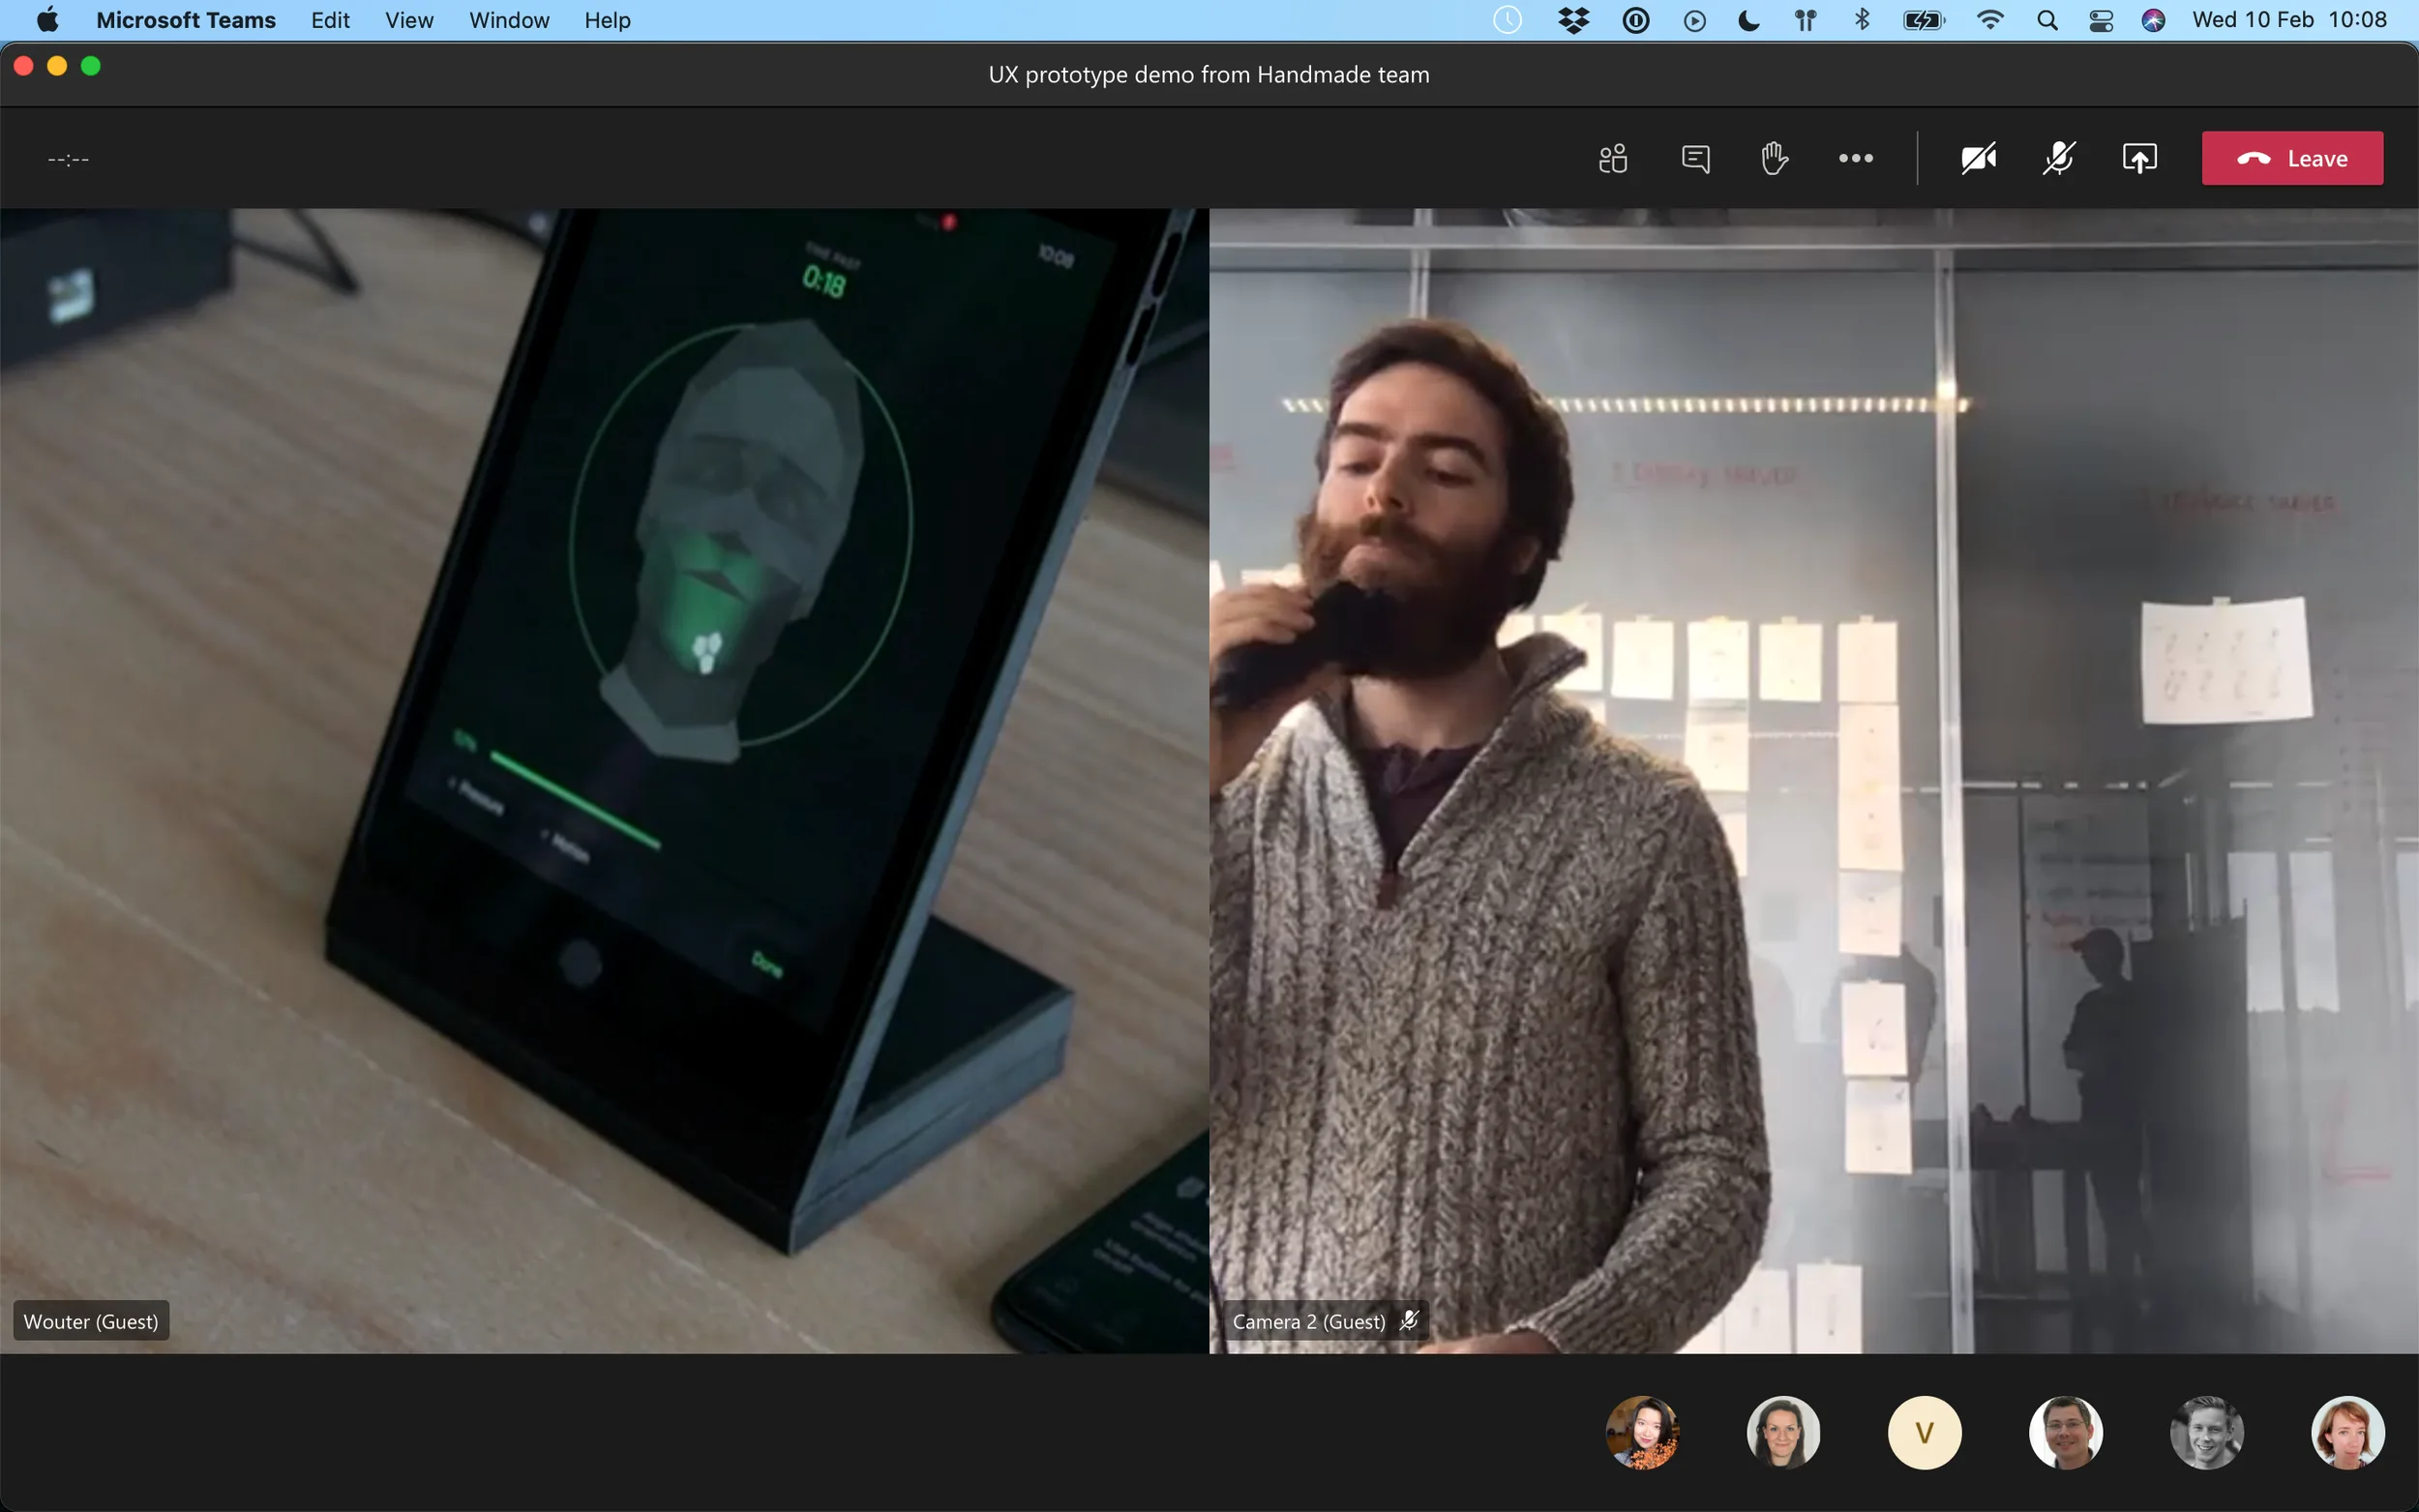
Task: Leave the meeting
Action: tap(2292, 158)
